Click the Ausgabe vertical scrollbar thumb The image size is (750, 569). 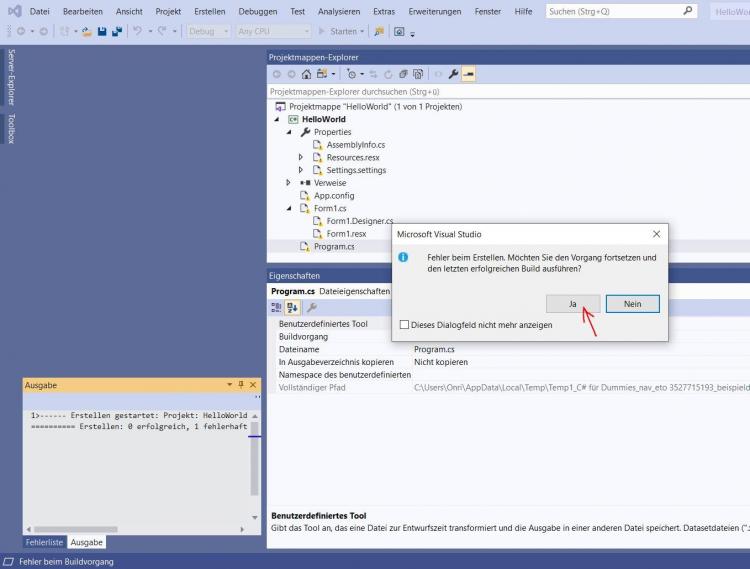[x=254, y=458]
